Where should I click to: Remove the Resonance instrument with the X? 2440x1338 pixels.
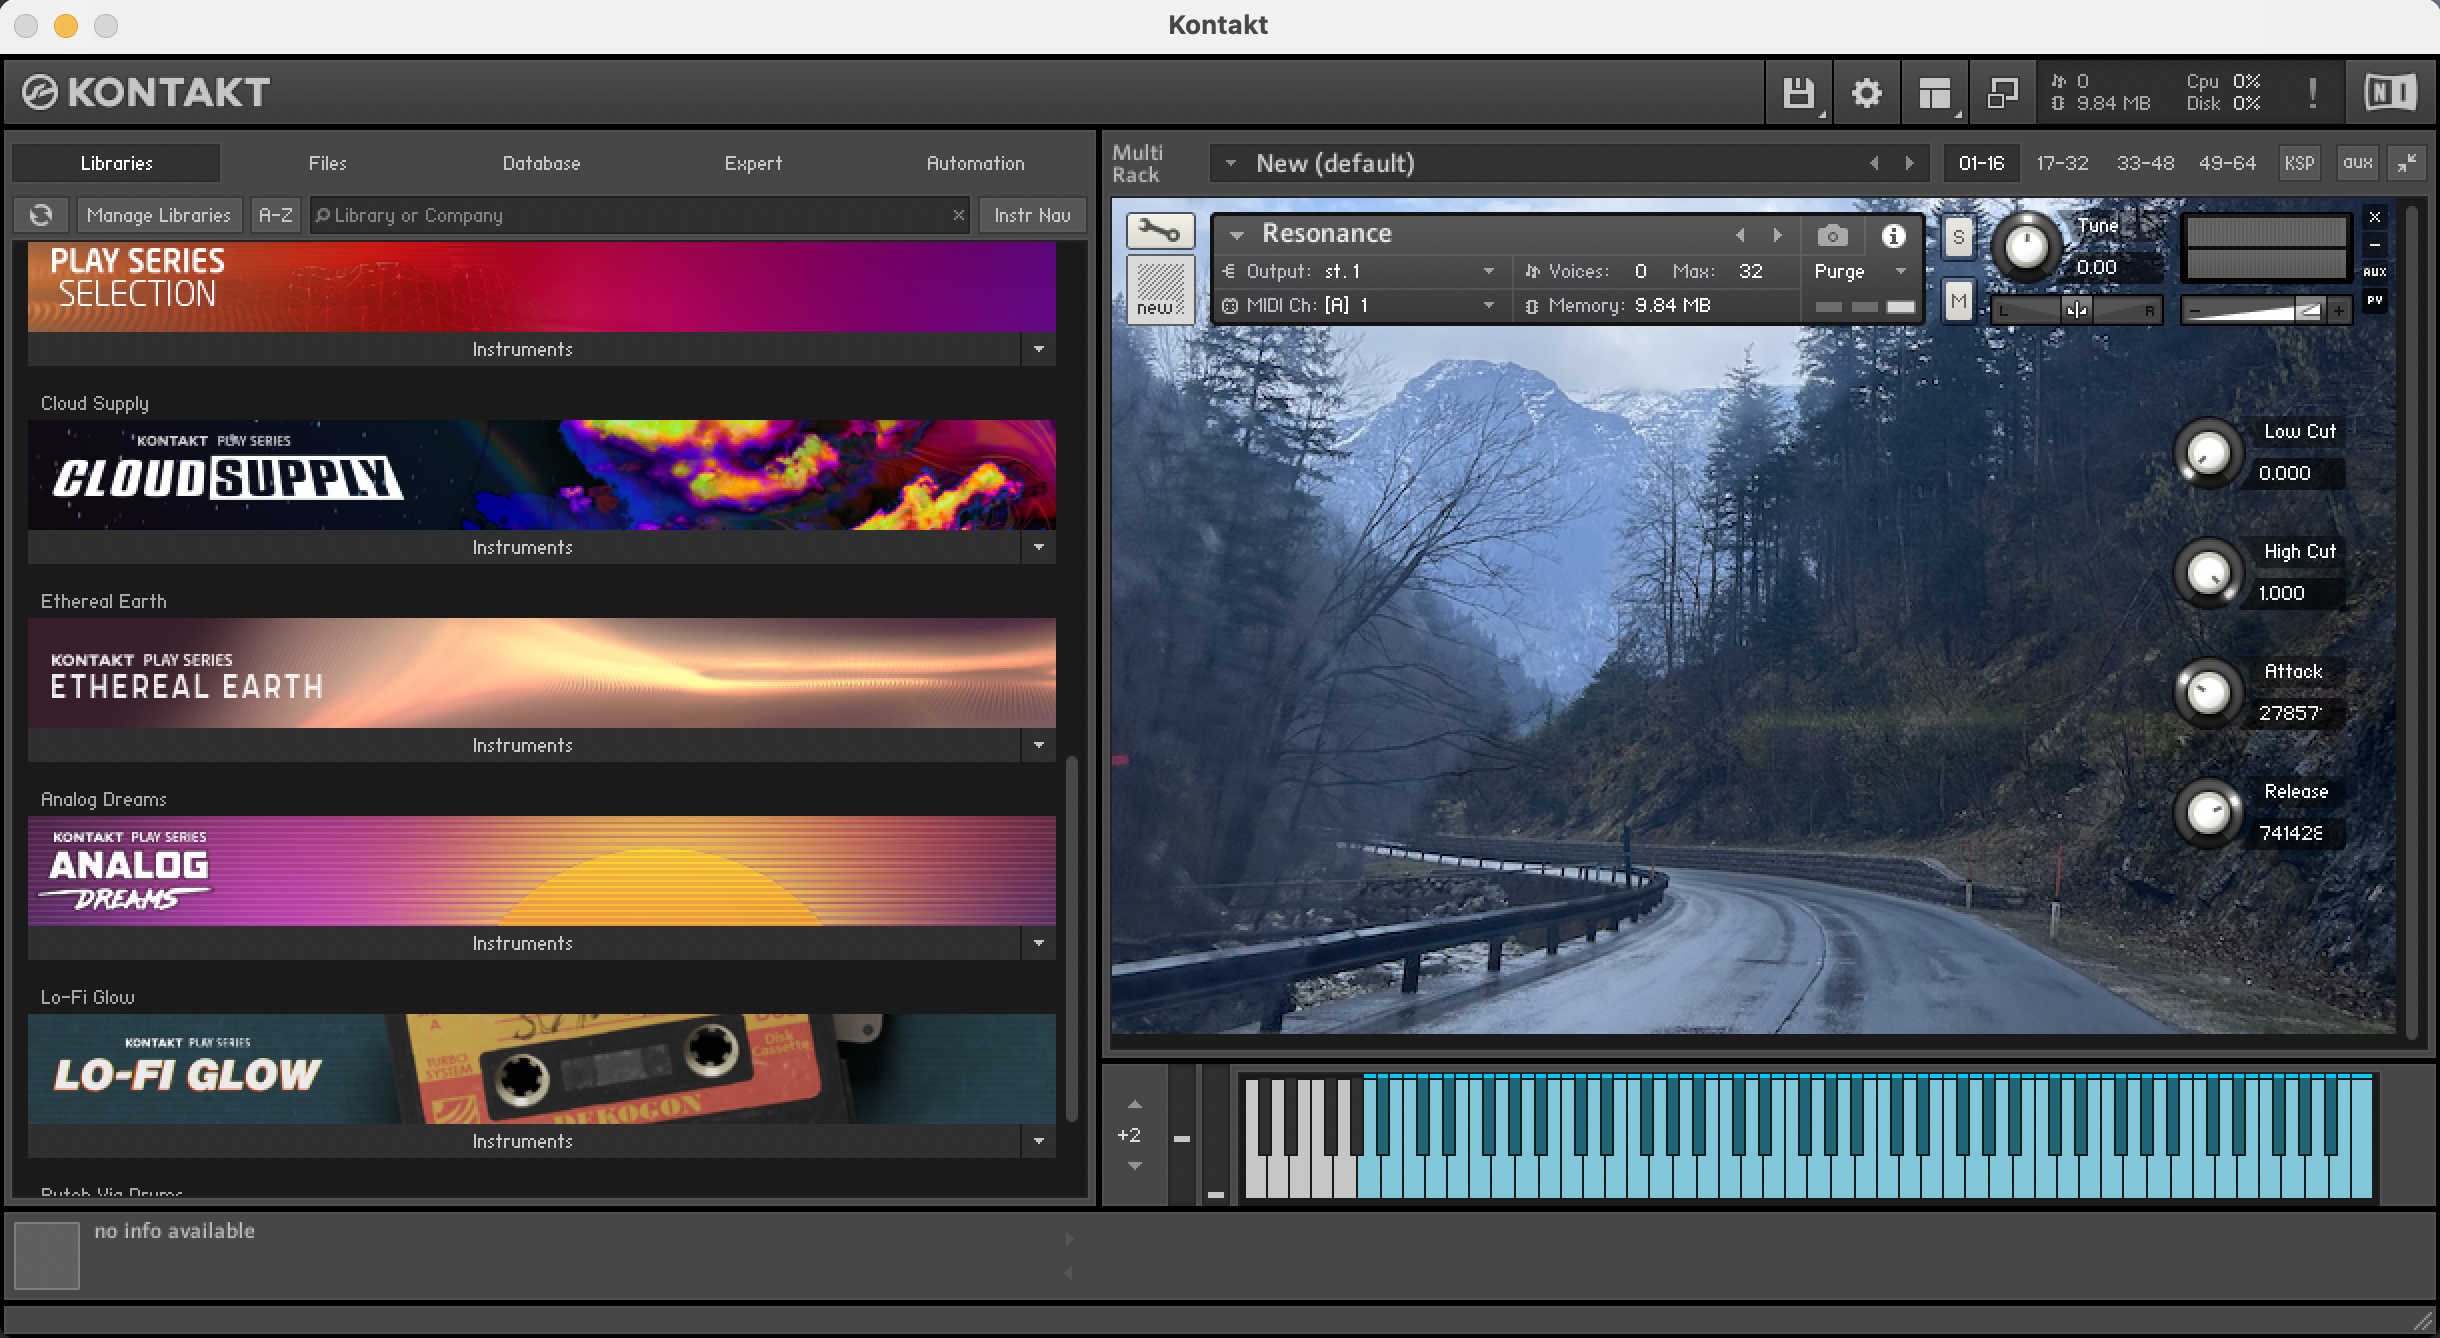2375,217
